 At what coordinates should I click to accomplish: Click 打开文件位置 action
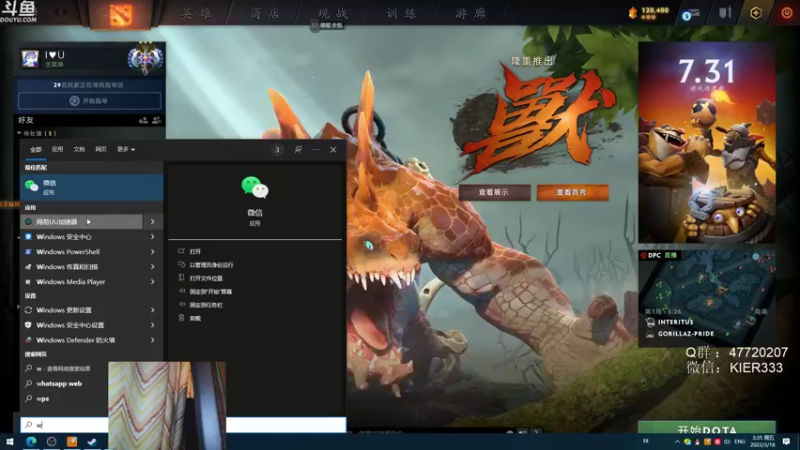206,278
